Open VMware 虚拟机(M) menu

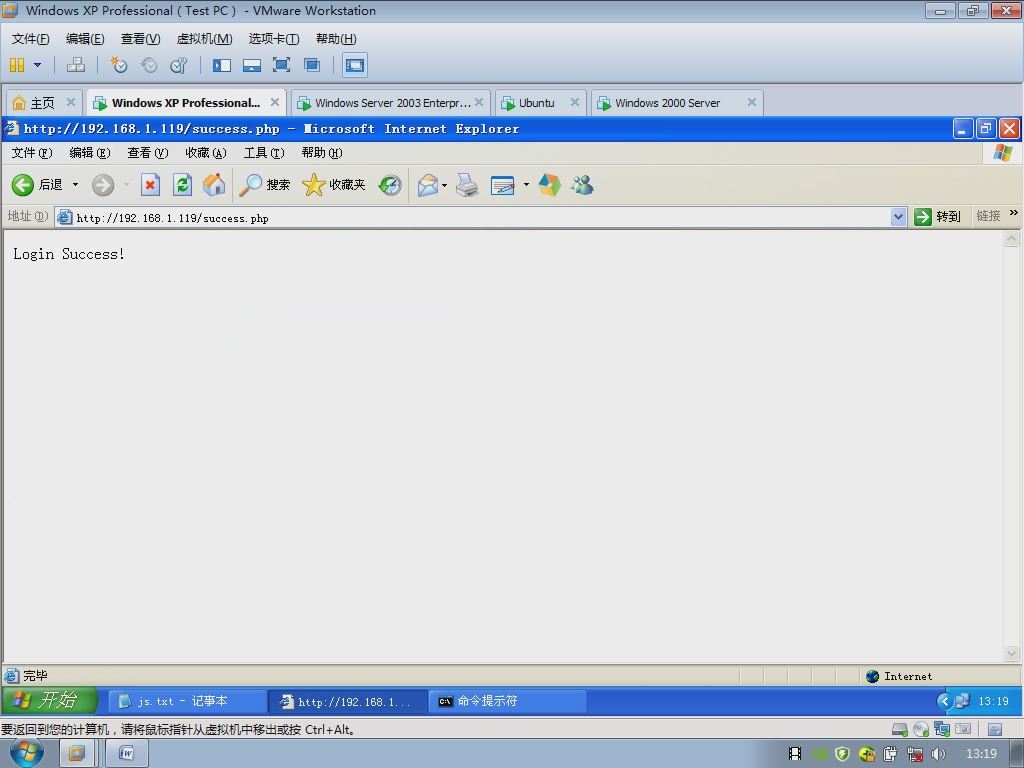(x=204, y=39)
